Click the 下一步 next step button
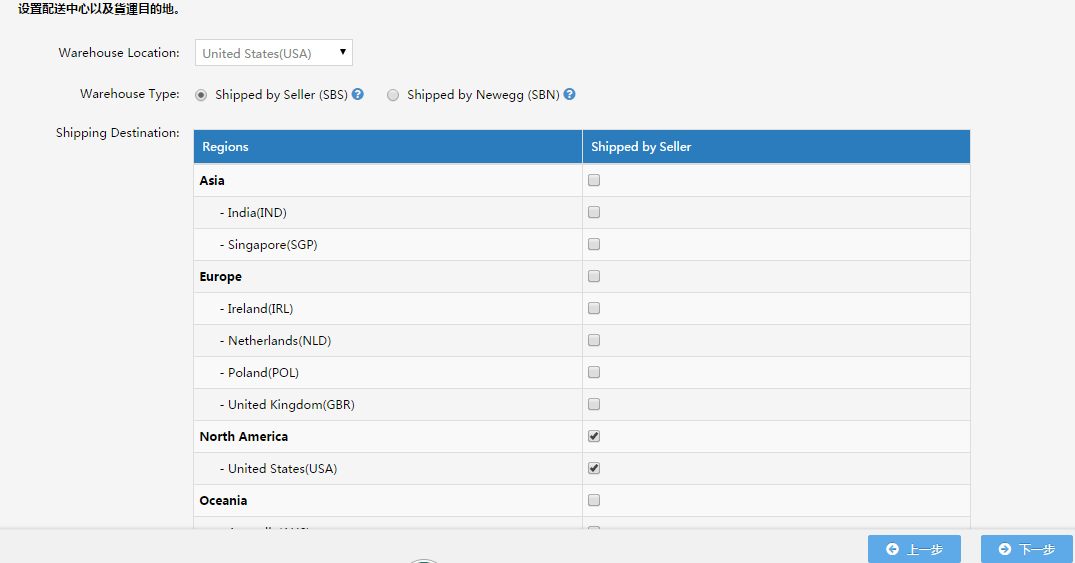Image resolution: width=1075 pixels, height=563 pixels. 1026,549
